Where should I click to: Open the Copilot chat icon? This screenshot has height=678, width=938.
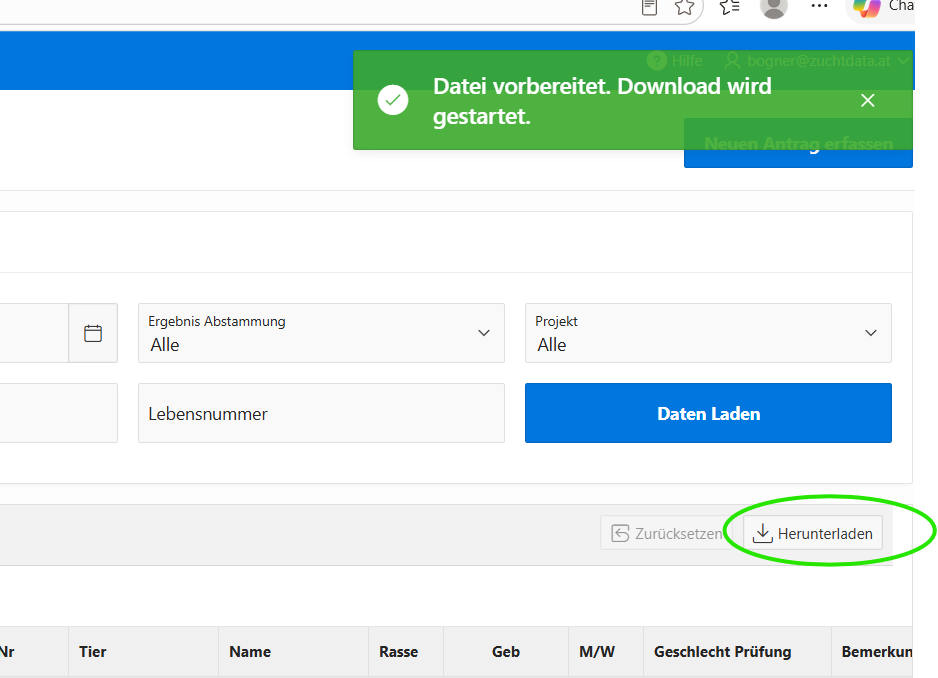pos(866,8)
